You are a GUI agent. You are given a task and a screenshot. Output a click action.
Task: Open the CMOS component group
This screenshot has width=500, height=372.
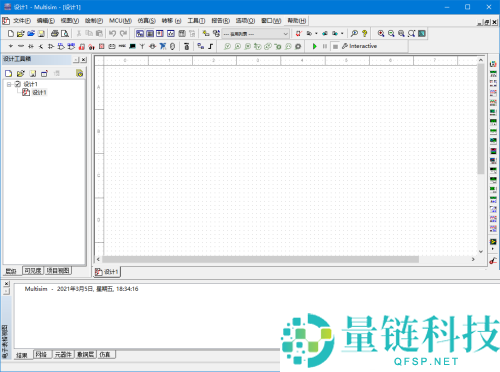tap(71, 46)
